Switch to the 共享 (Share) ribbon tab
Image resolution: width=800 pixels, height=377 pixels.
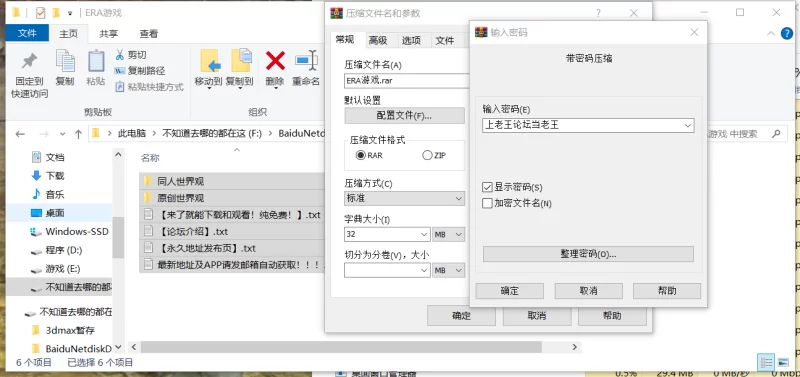click(x=109, y=34)
